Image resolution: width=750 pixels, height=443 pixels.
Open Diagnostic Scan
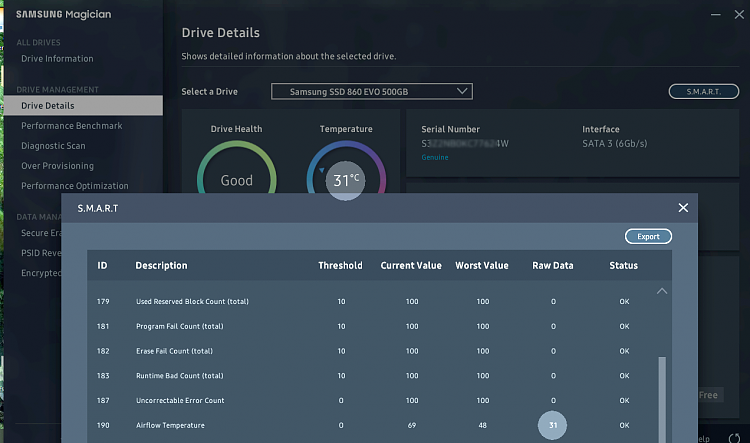tap(53, 145)
